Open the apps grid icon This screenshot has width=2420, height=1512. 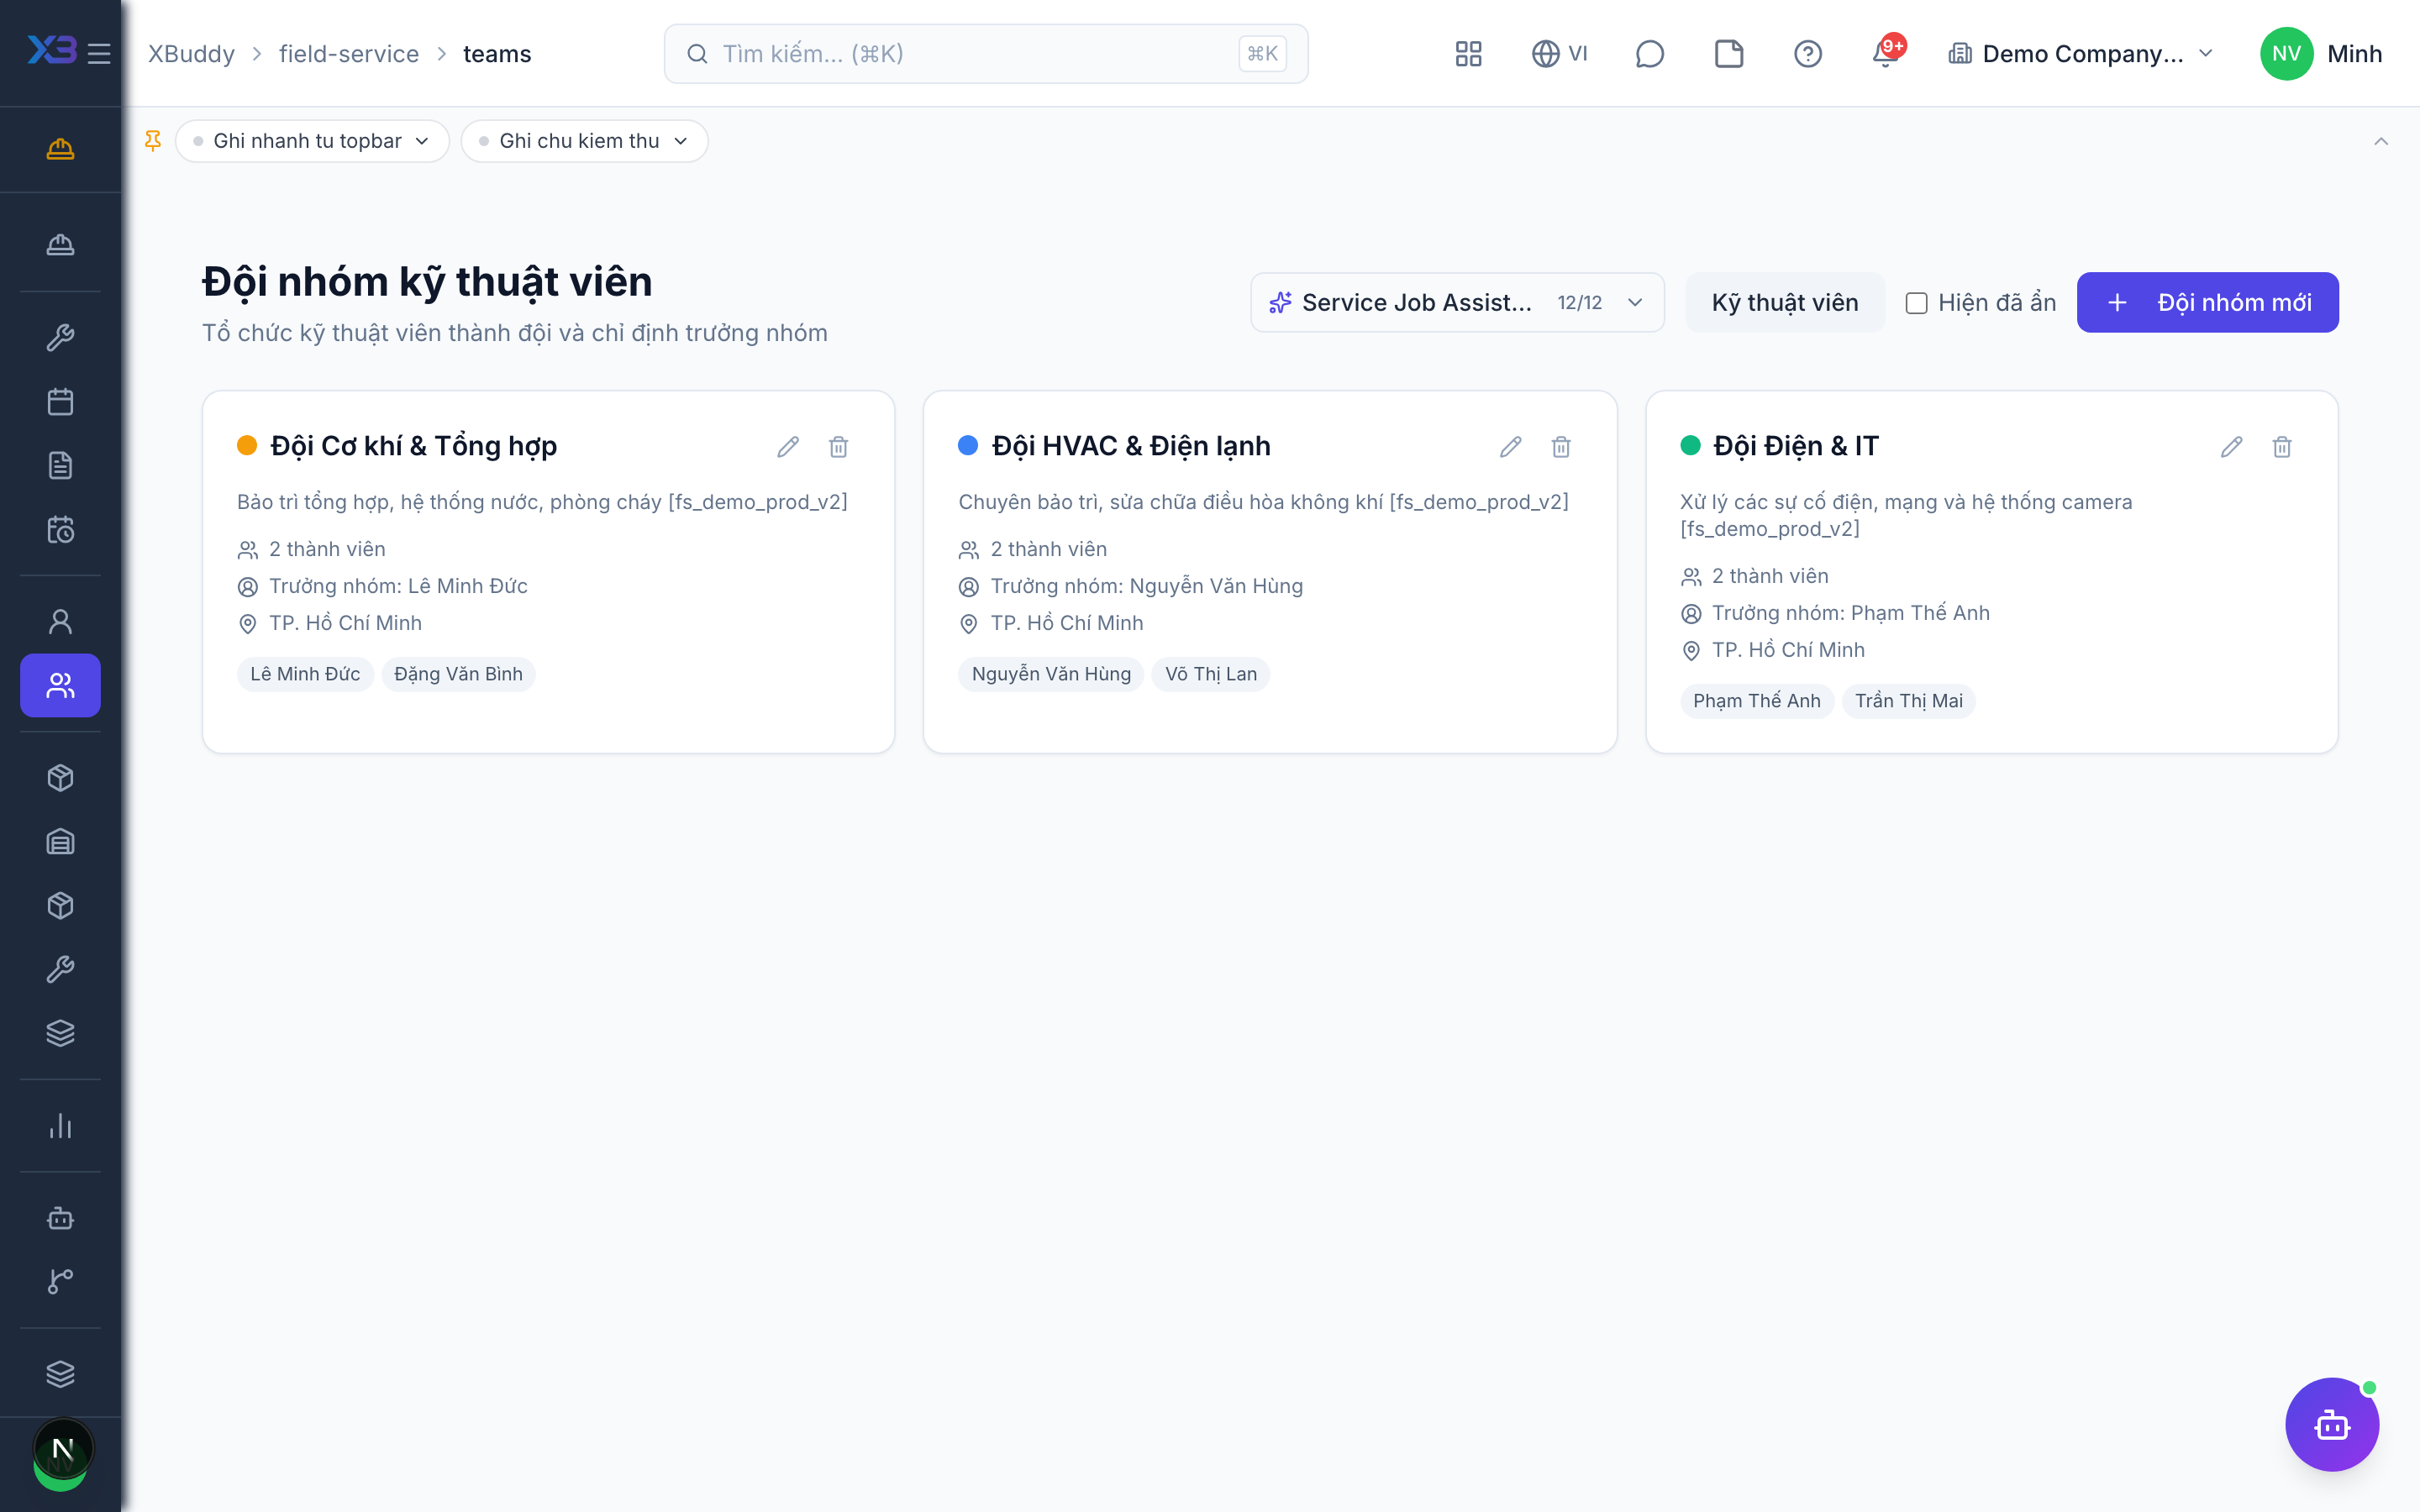(x=1468, y=53)
